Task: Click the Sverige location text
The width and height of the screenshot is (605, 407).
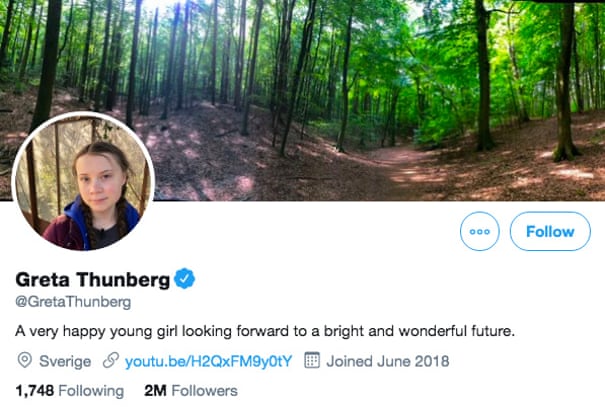Action: (x=66, y=361)
